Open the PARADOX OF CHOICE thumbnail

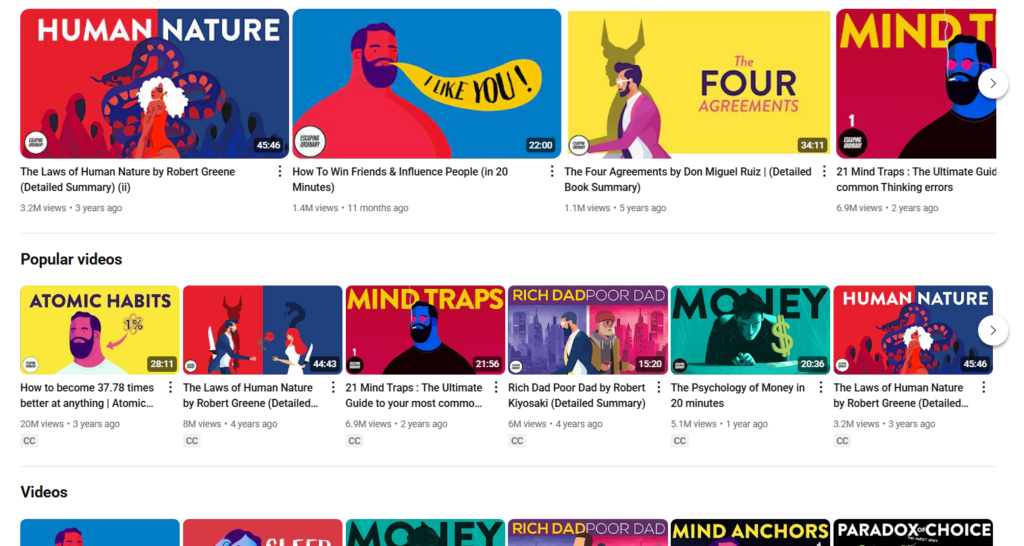pyautogui.click(x=913, y=532)
